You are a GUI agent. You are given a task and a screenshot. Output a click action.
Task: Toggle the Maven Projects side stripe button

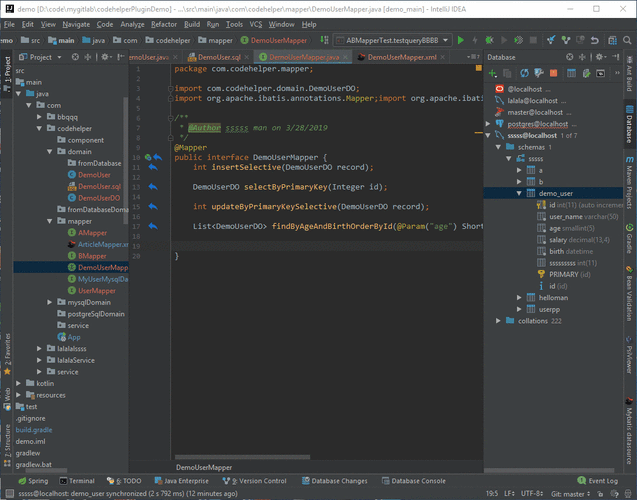click(629, 182)
